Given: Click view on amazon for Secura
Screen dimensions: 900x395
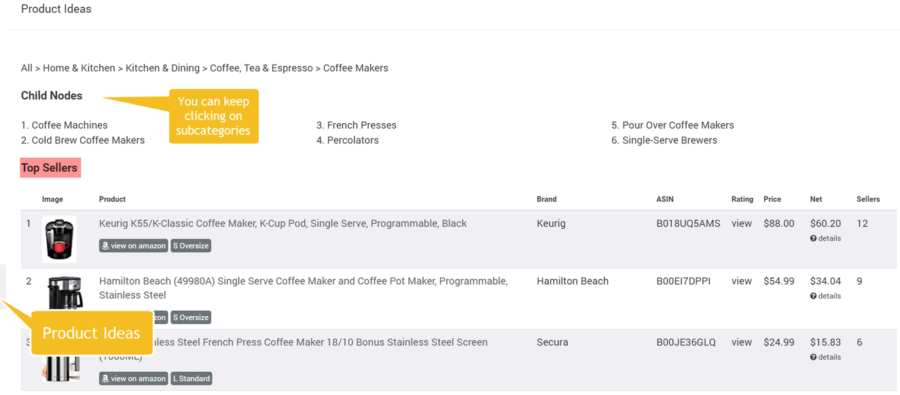Looking at the screenshot, I should (x=134, y=378).
